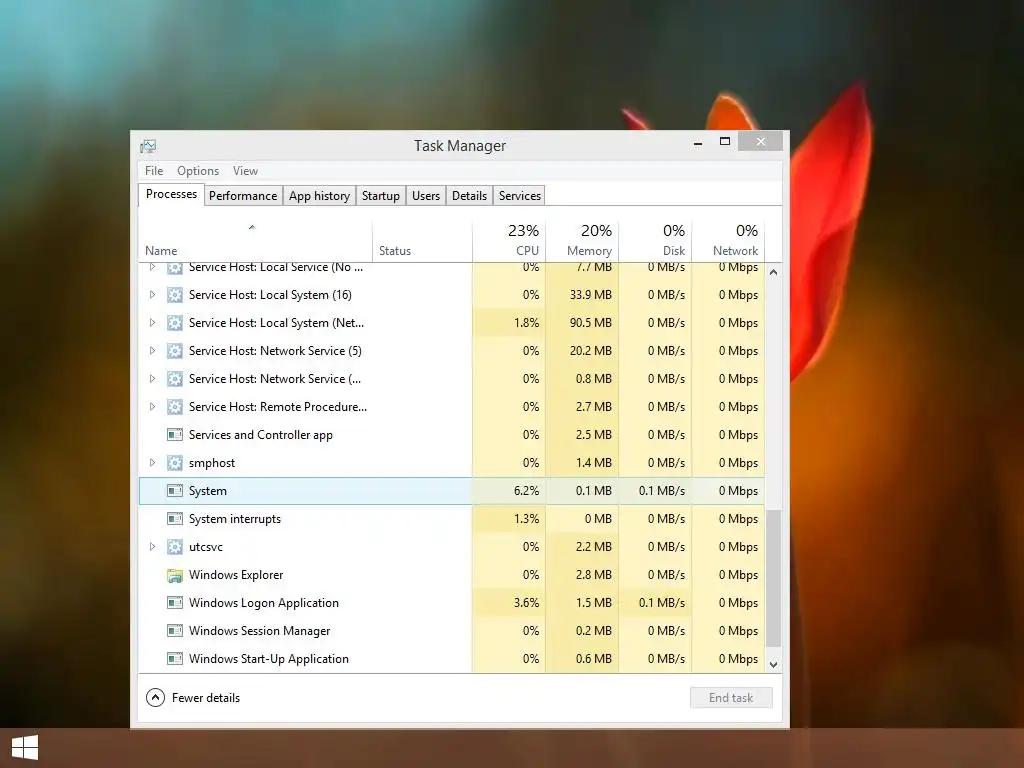Viewport: 1024px width, 768px height.
Task: Click the Fewer details circle arrow icon
Action: [x=155, y=698]
